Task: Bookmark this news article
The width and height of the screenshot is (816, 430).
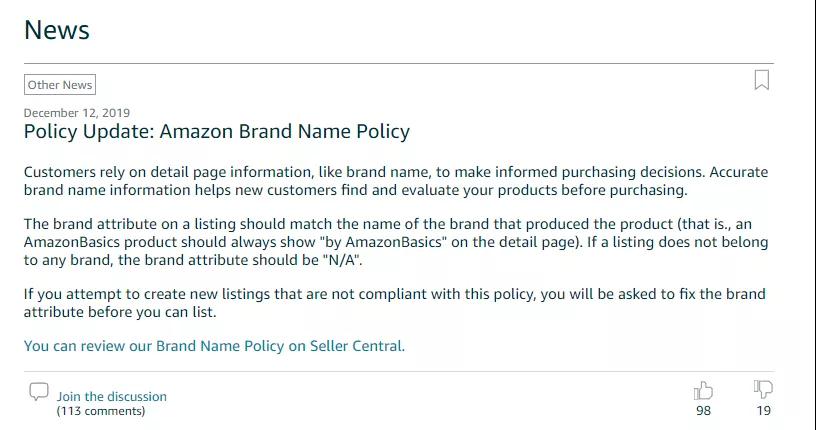Action: point(762,80)
